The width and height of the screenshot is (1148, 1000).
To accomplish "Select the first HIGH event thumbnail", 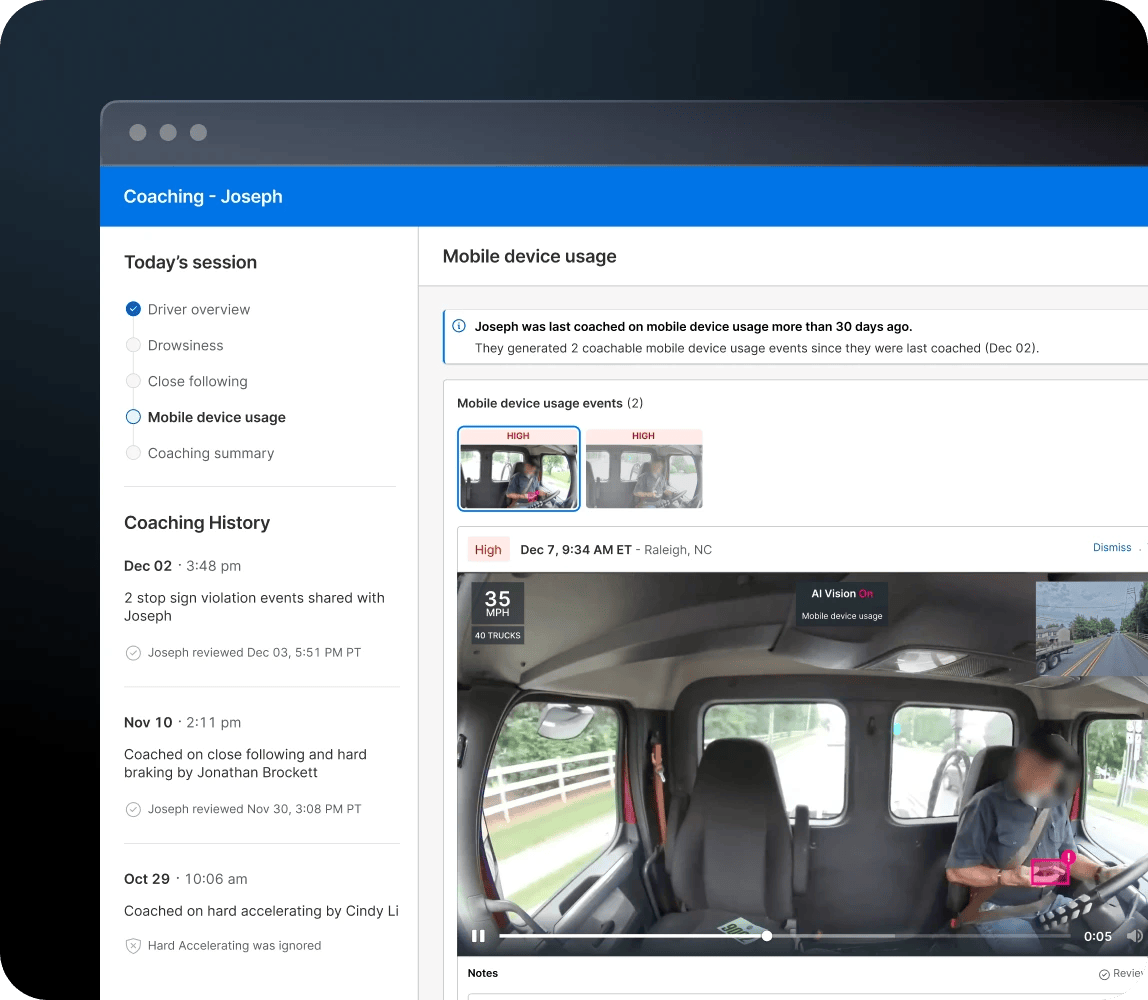I will (x=519, y=469).
